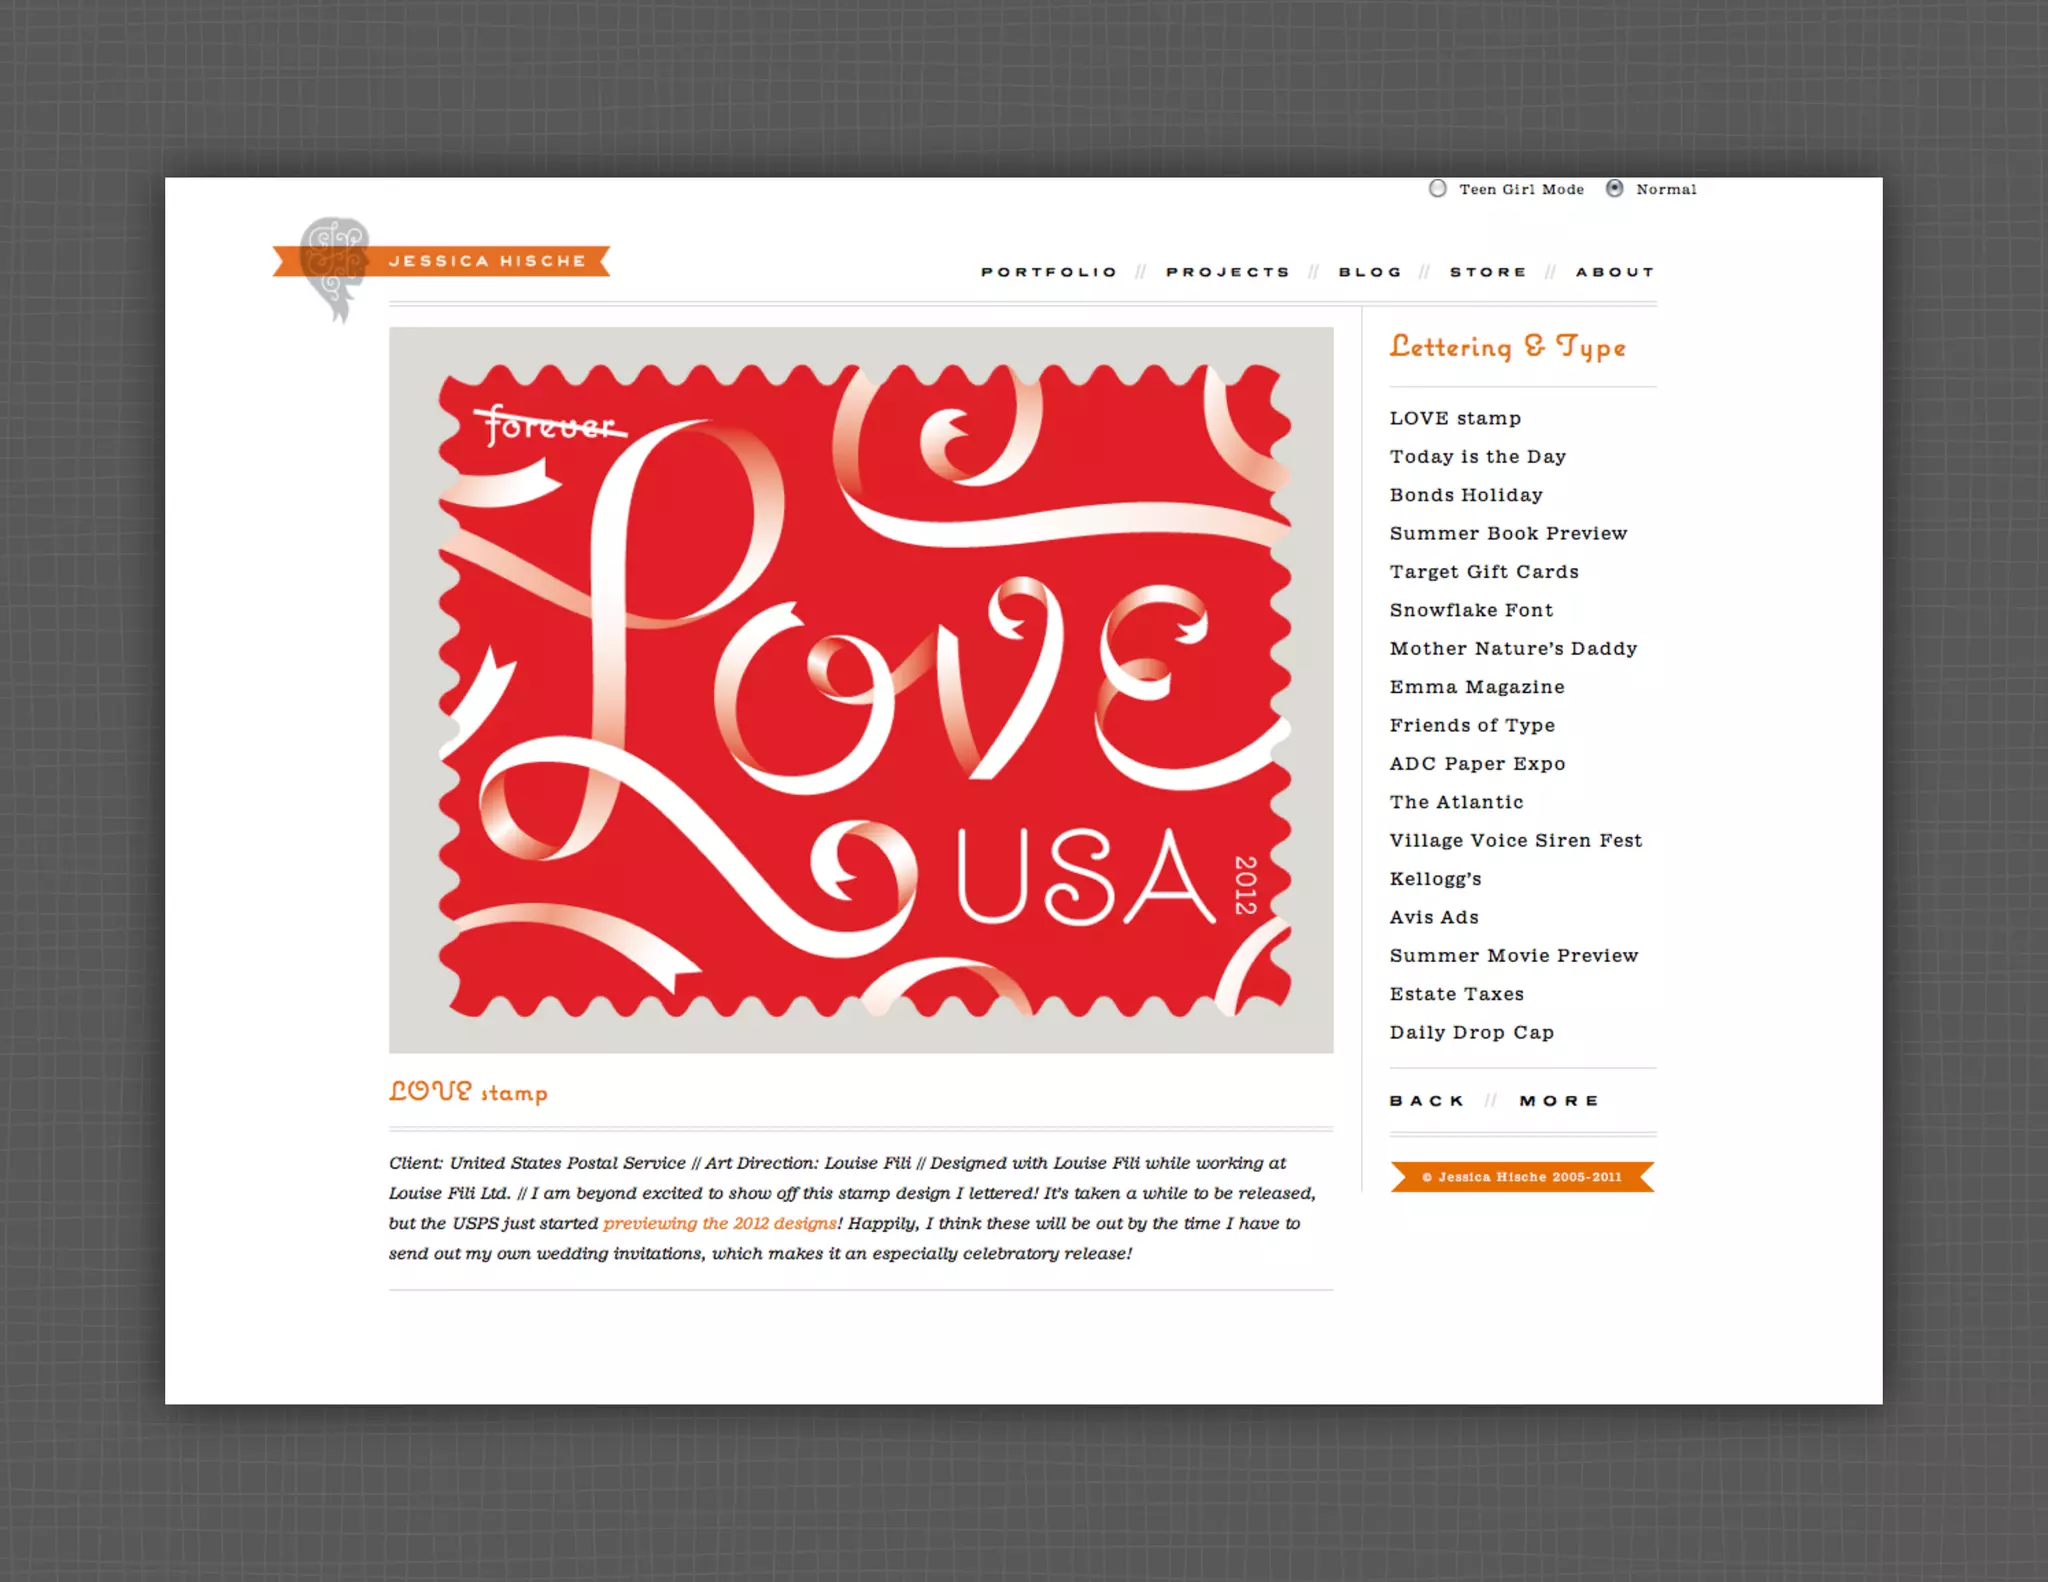
Task: Open the Projects menu item
Action: coord(1227,272)
